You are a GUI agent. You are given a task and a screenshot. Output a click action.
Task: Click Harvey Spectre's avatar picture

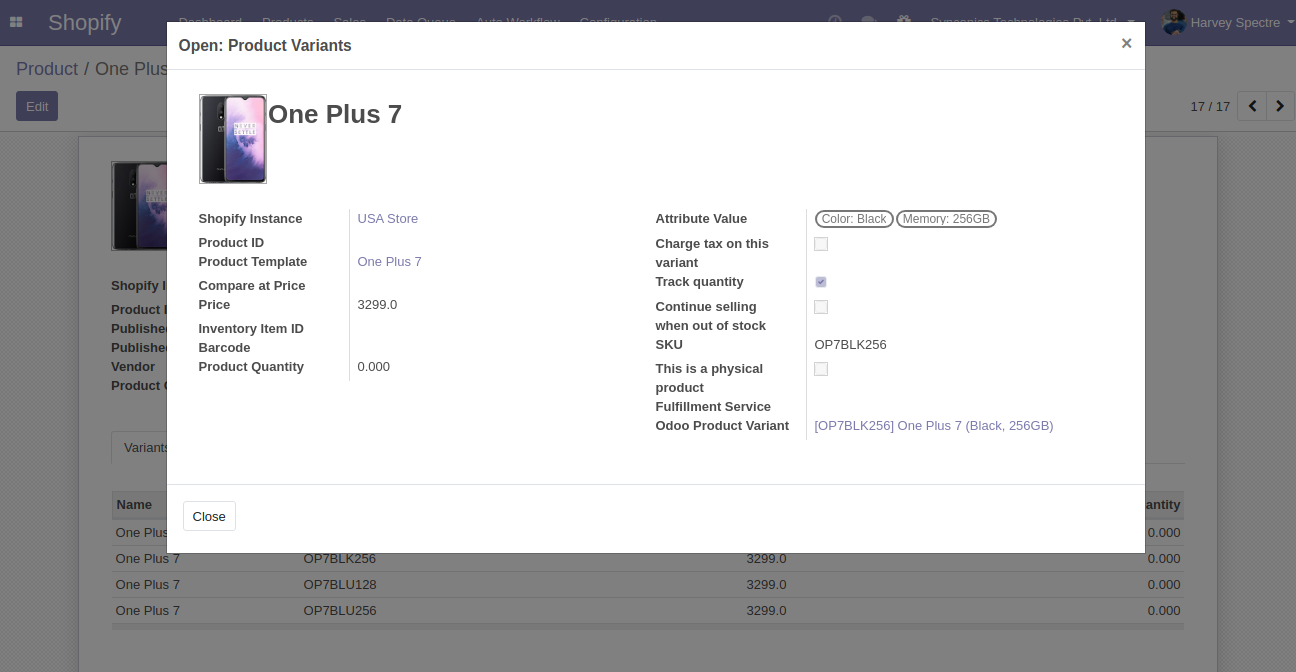click(1174, 22)
